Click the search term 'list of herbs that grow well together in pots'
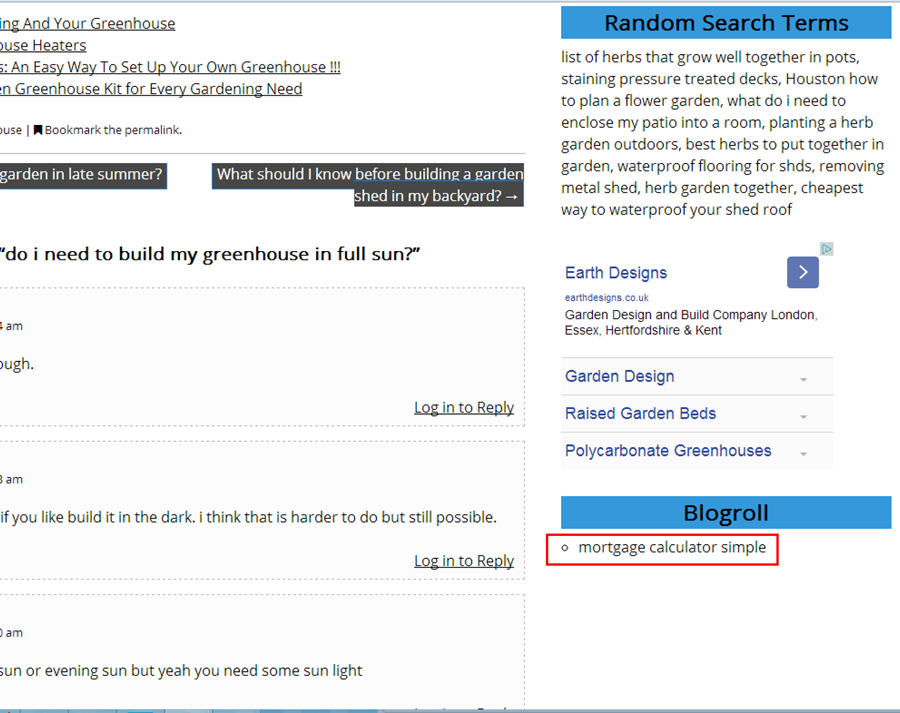900x713 pixels. [709, 57]
